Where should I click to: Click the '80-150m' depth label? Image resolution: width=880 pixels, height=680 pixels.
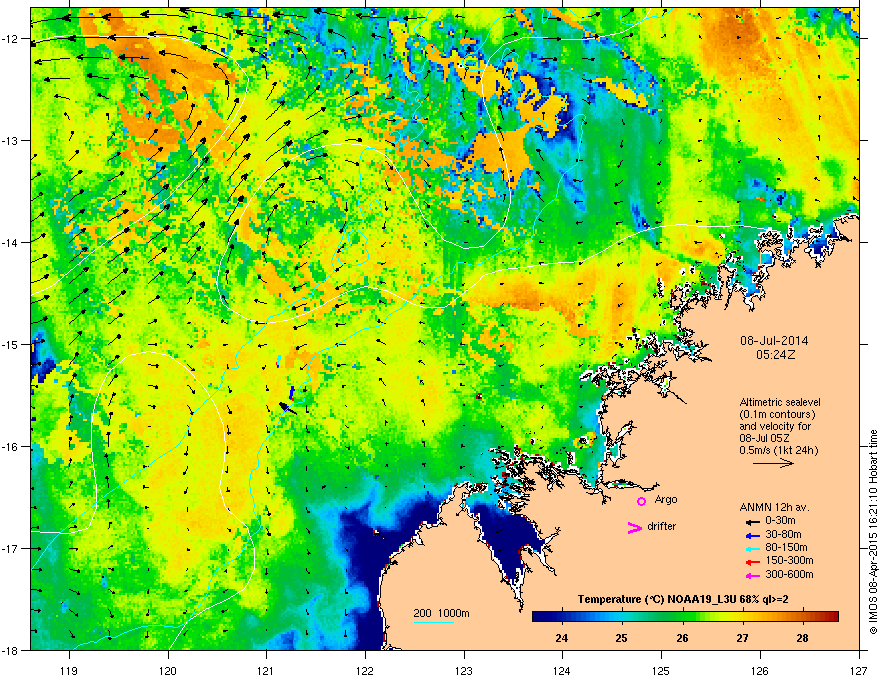pyautogui.click(x=786, y=548)
